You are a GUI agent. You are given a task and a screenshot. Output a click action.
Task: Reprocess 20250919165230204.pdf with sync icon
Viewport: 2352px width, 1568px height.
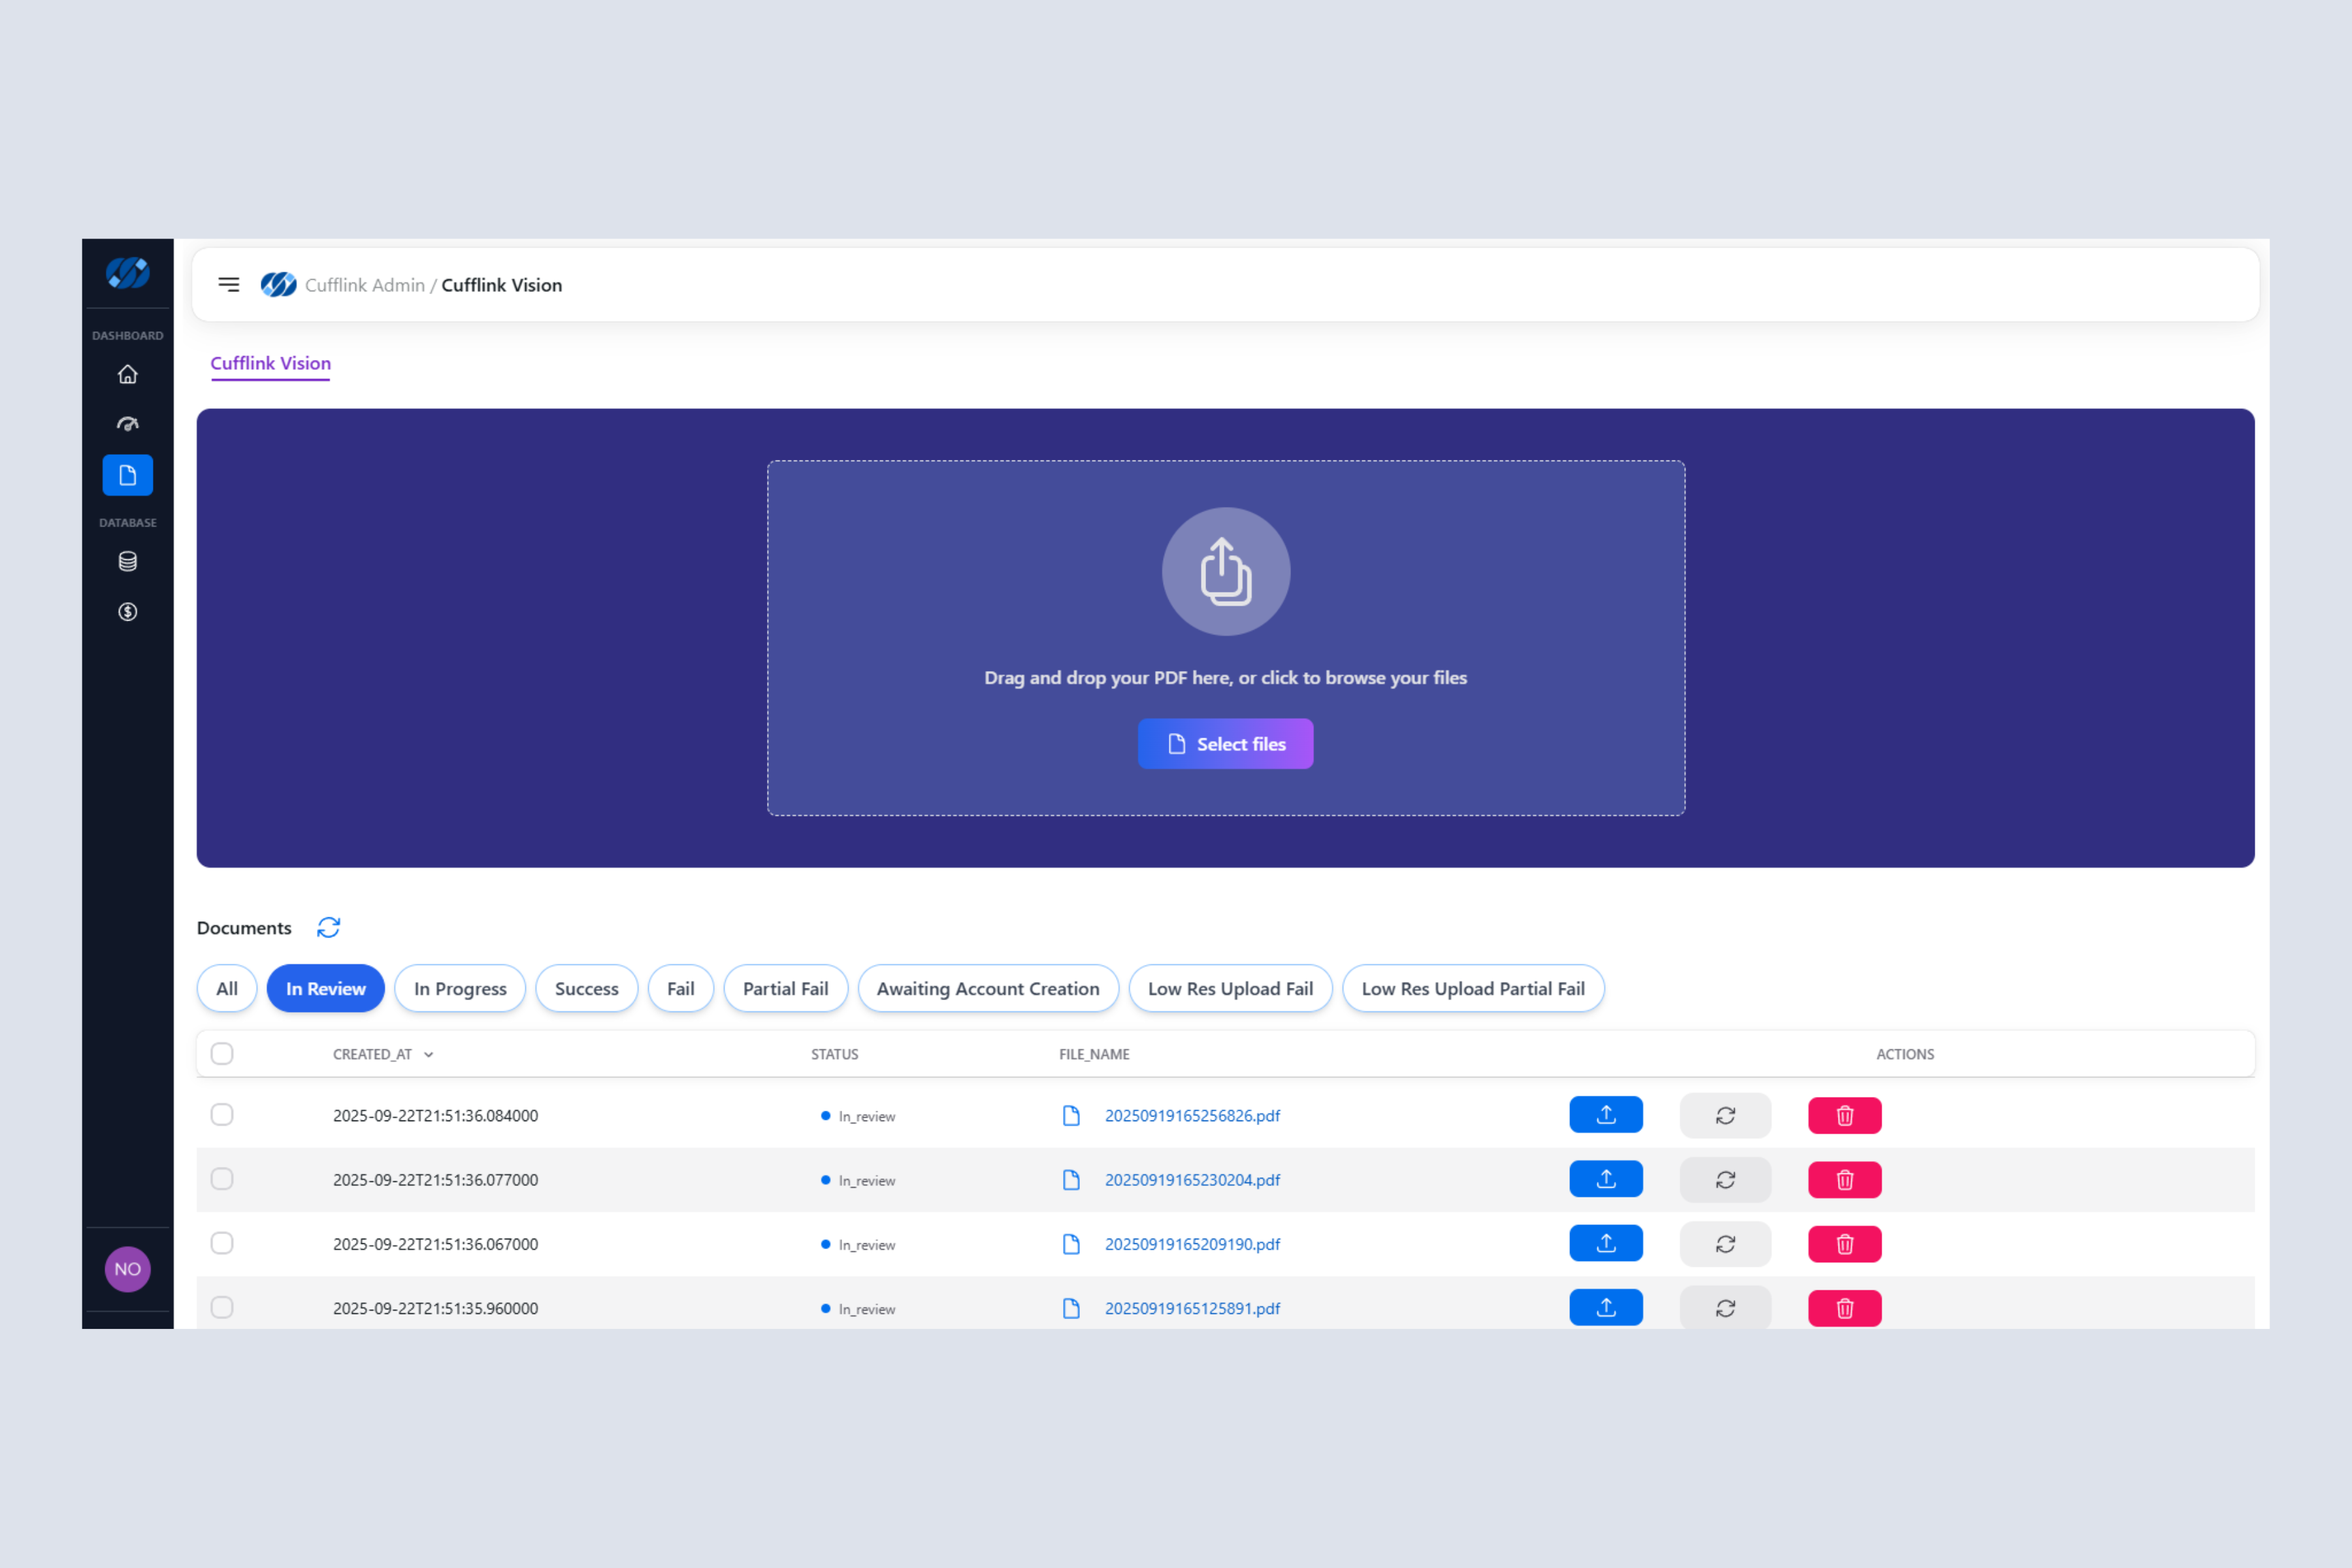click(x=1725, y=1180)
